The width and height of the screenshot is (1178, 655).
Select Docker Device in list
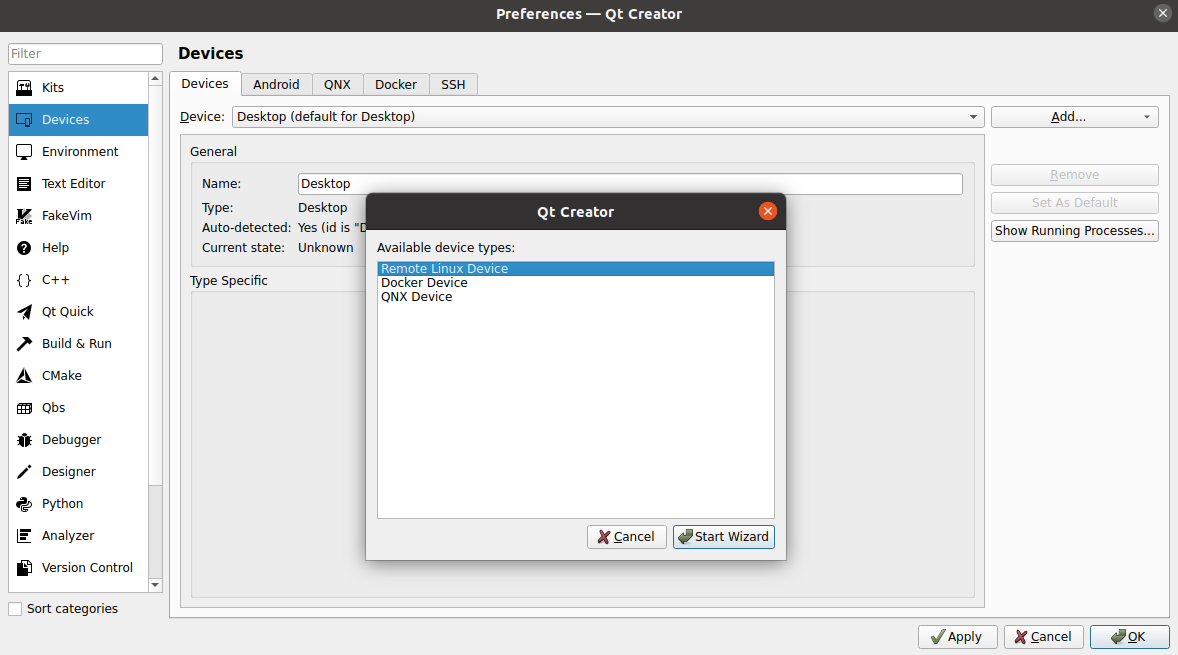coord(424,283)
